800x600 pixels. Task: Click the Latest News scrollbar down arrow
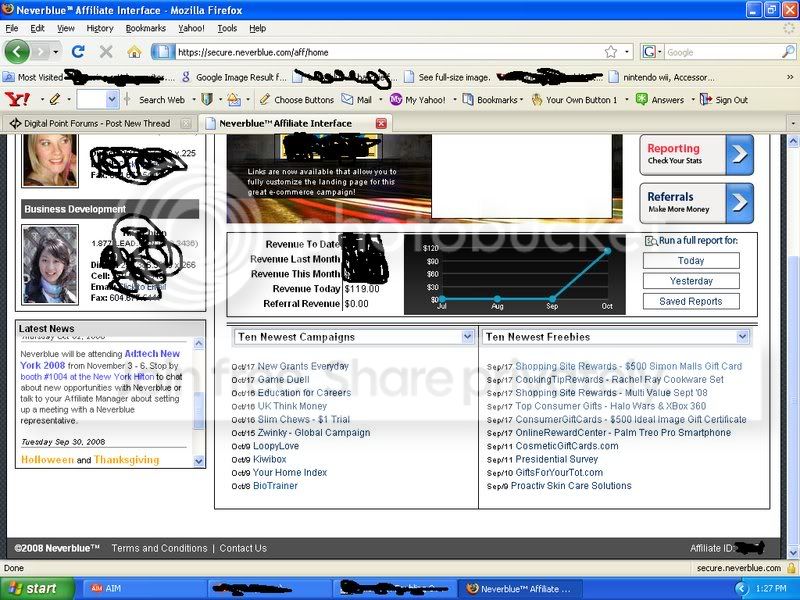tap(198, 461)
